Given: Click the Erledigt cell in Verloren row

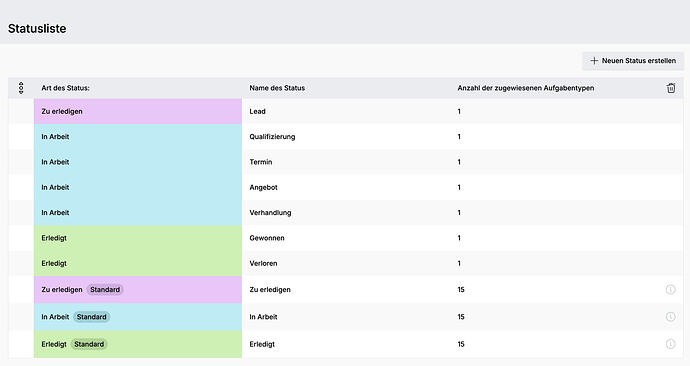Looking at the screenshot, I should [x=138, y=264].
